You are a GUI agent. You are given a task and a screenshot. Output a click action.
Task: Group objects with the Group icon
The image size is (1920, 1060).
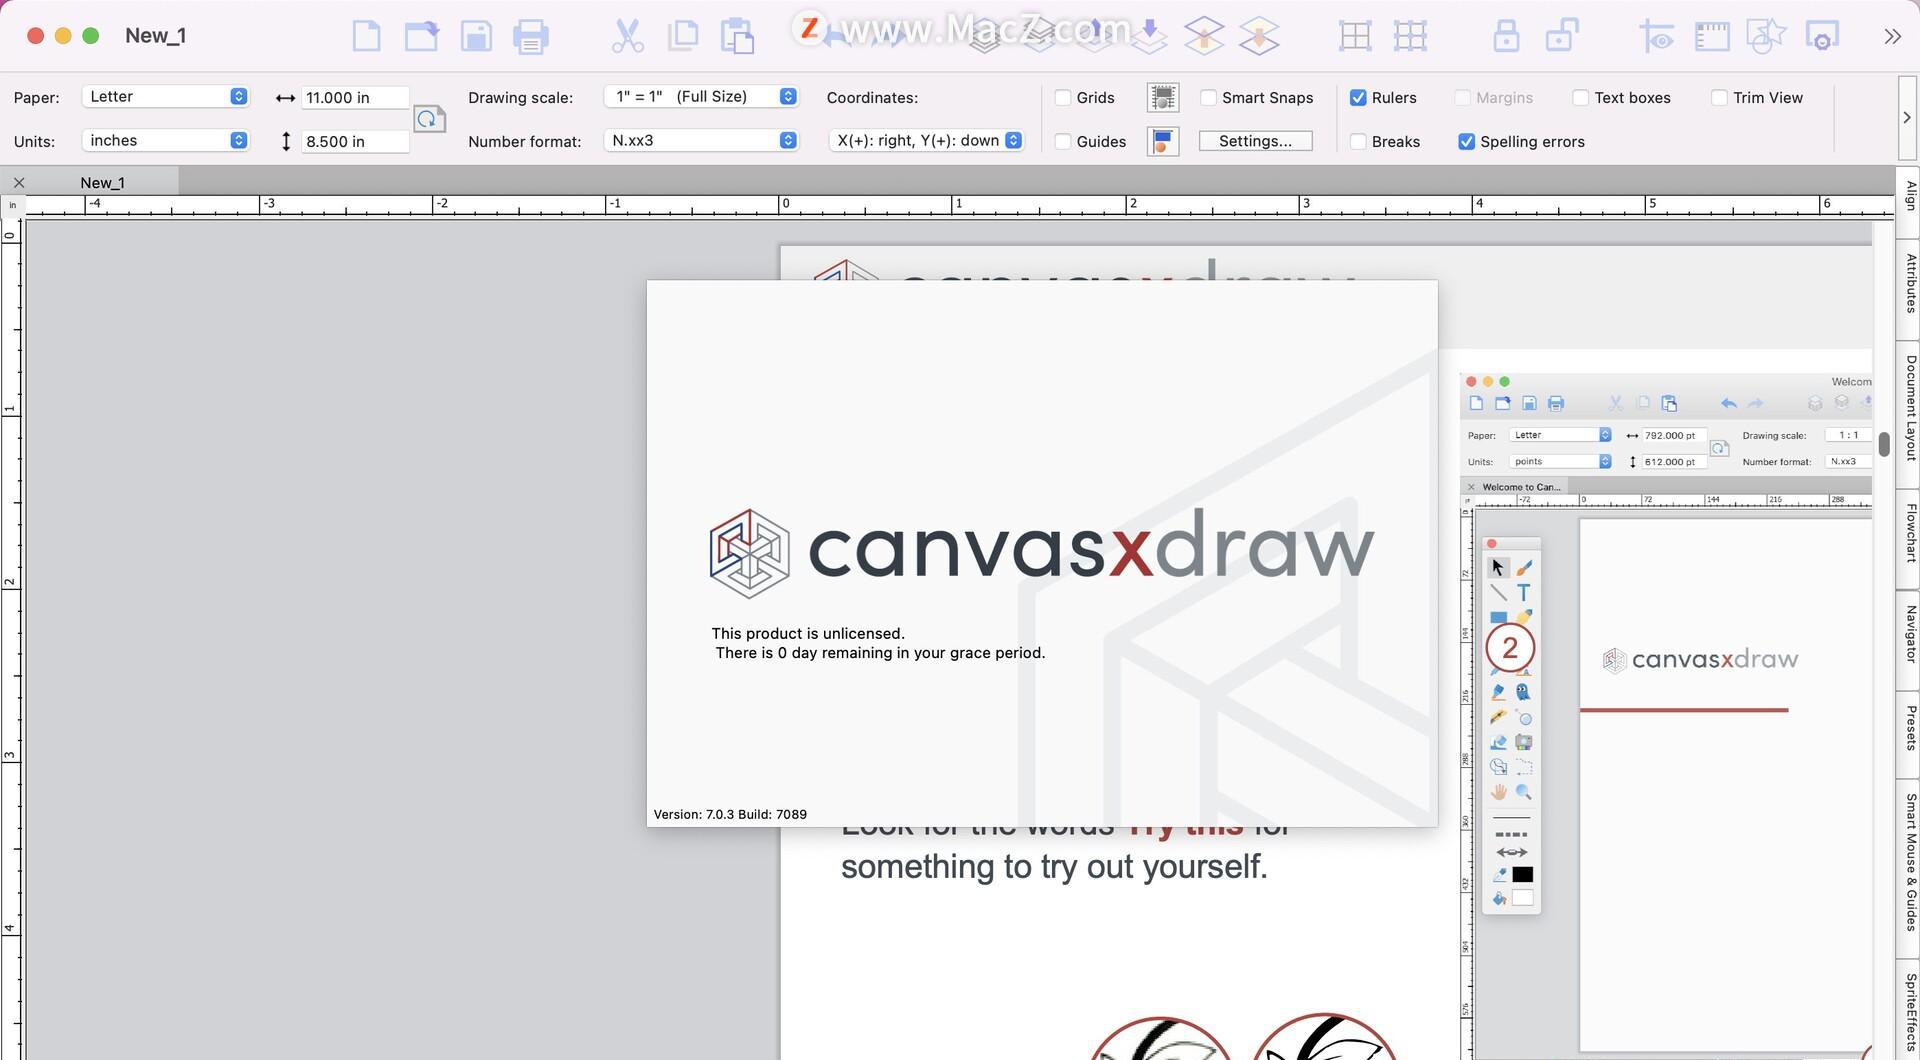(x=1355, y=36)
